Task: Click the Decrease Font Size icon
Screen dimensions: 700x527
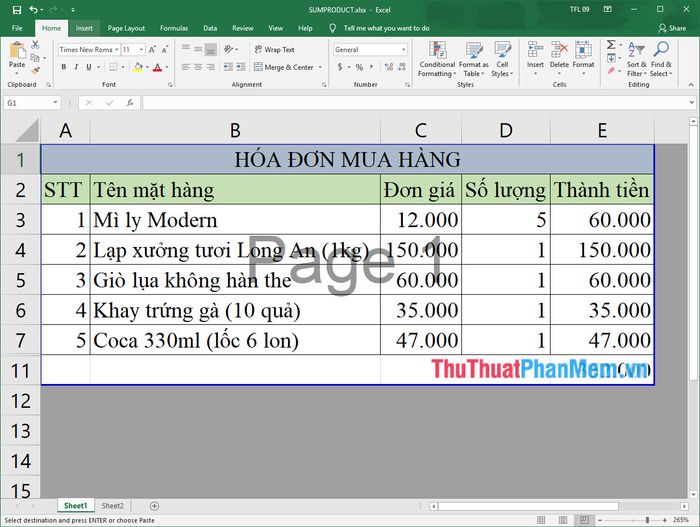Action: point(165,50)
